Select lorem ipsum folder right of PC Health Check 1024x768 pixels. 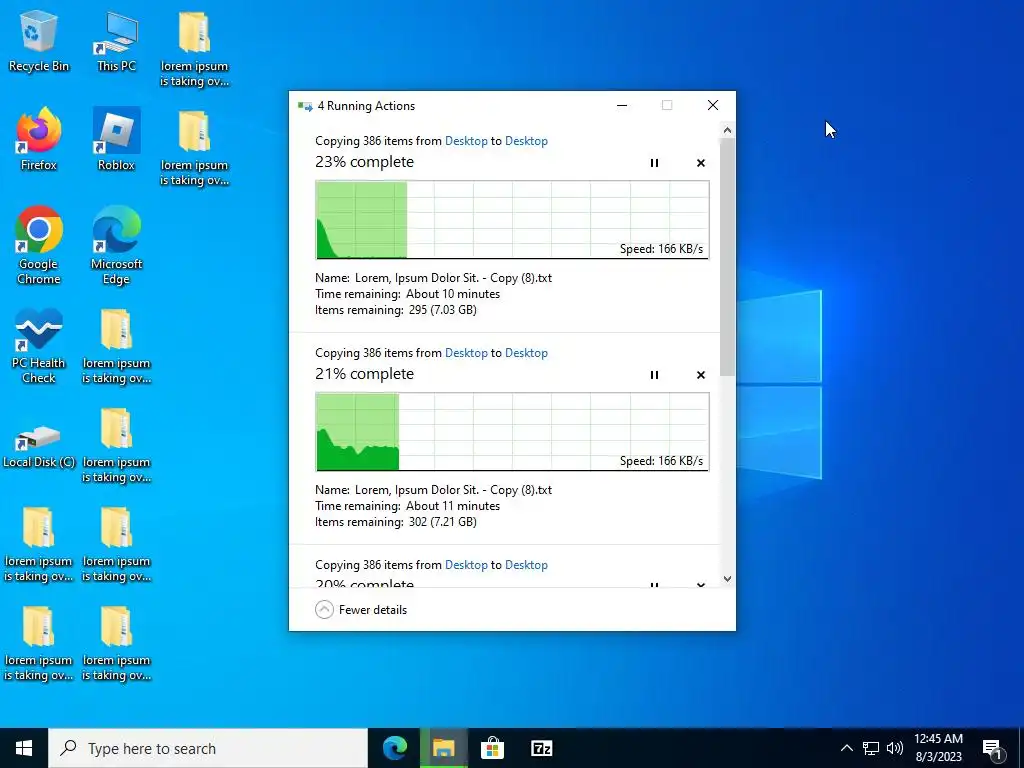pos(116,346)
